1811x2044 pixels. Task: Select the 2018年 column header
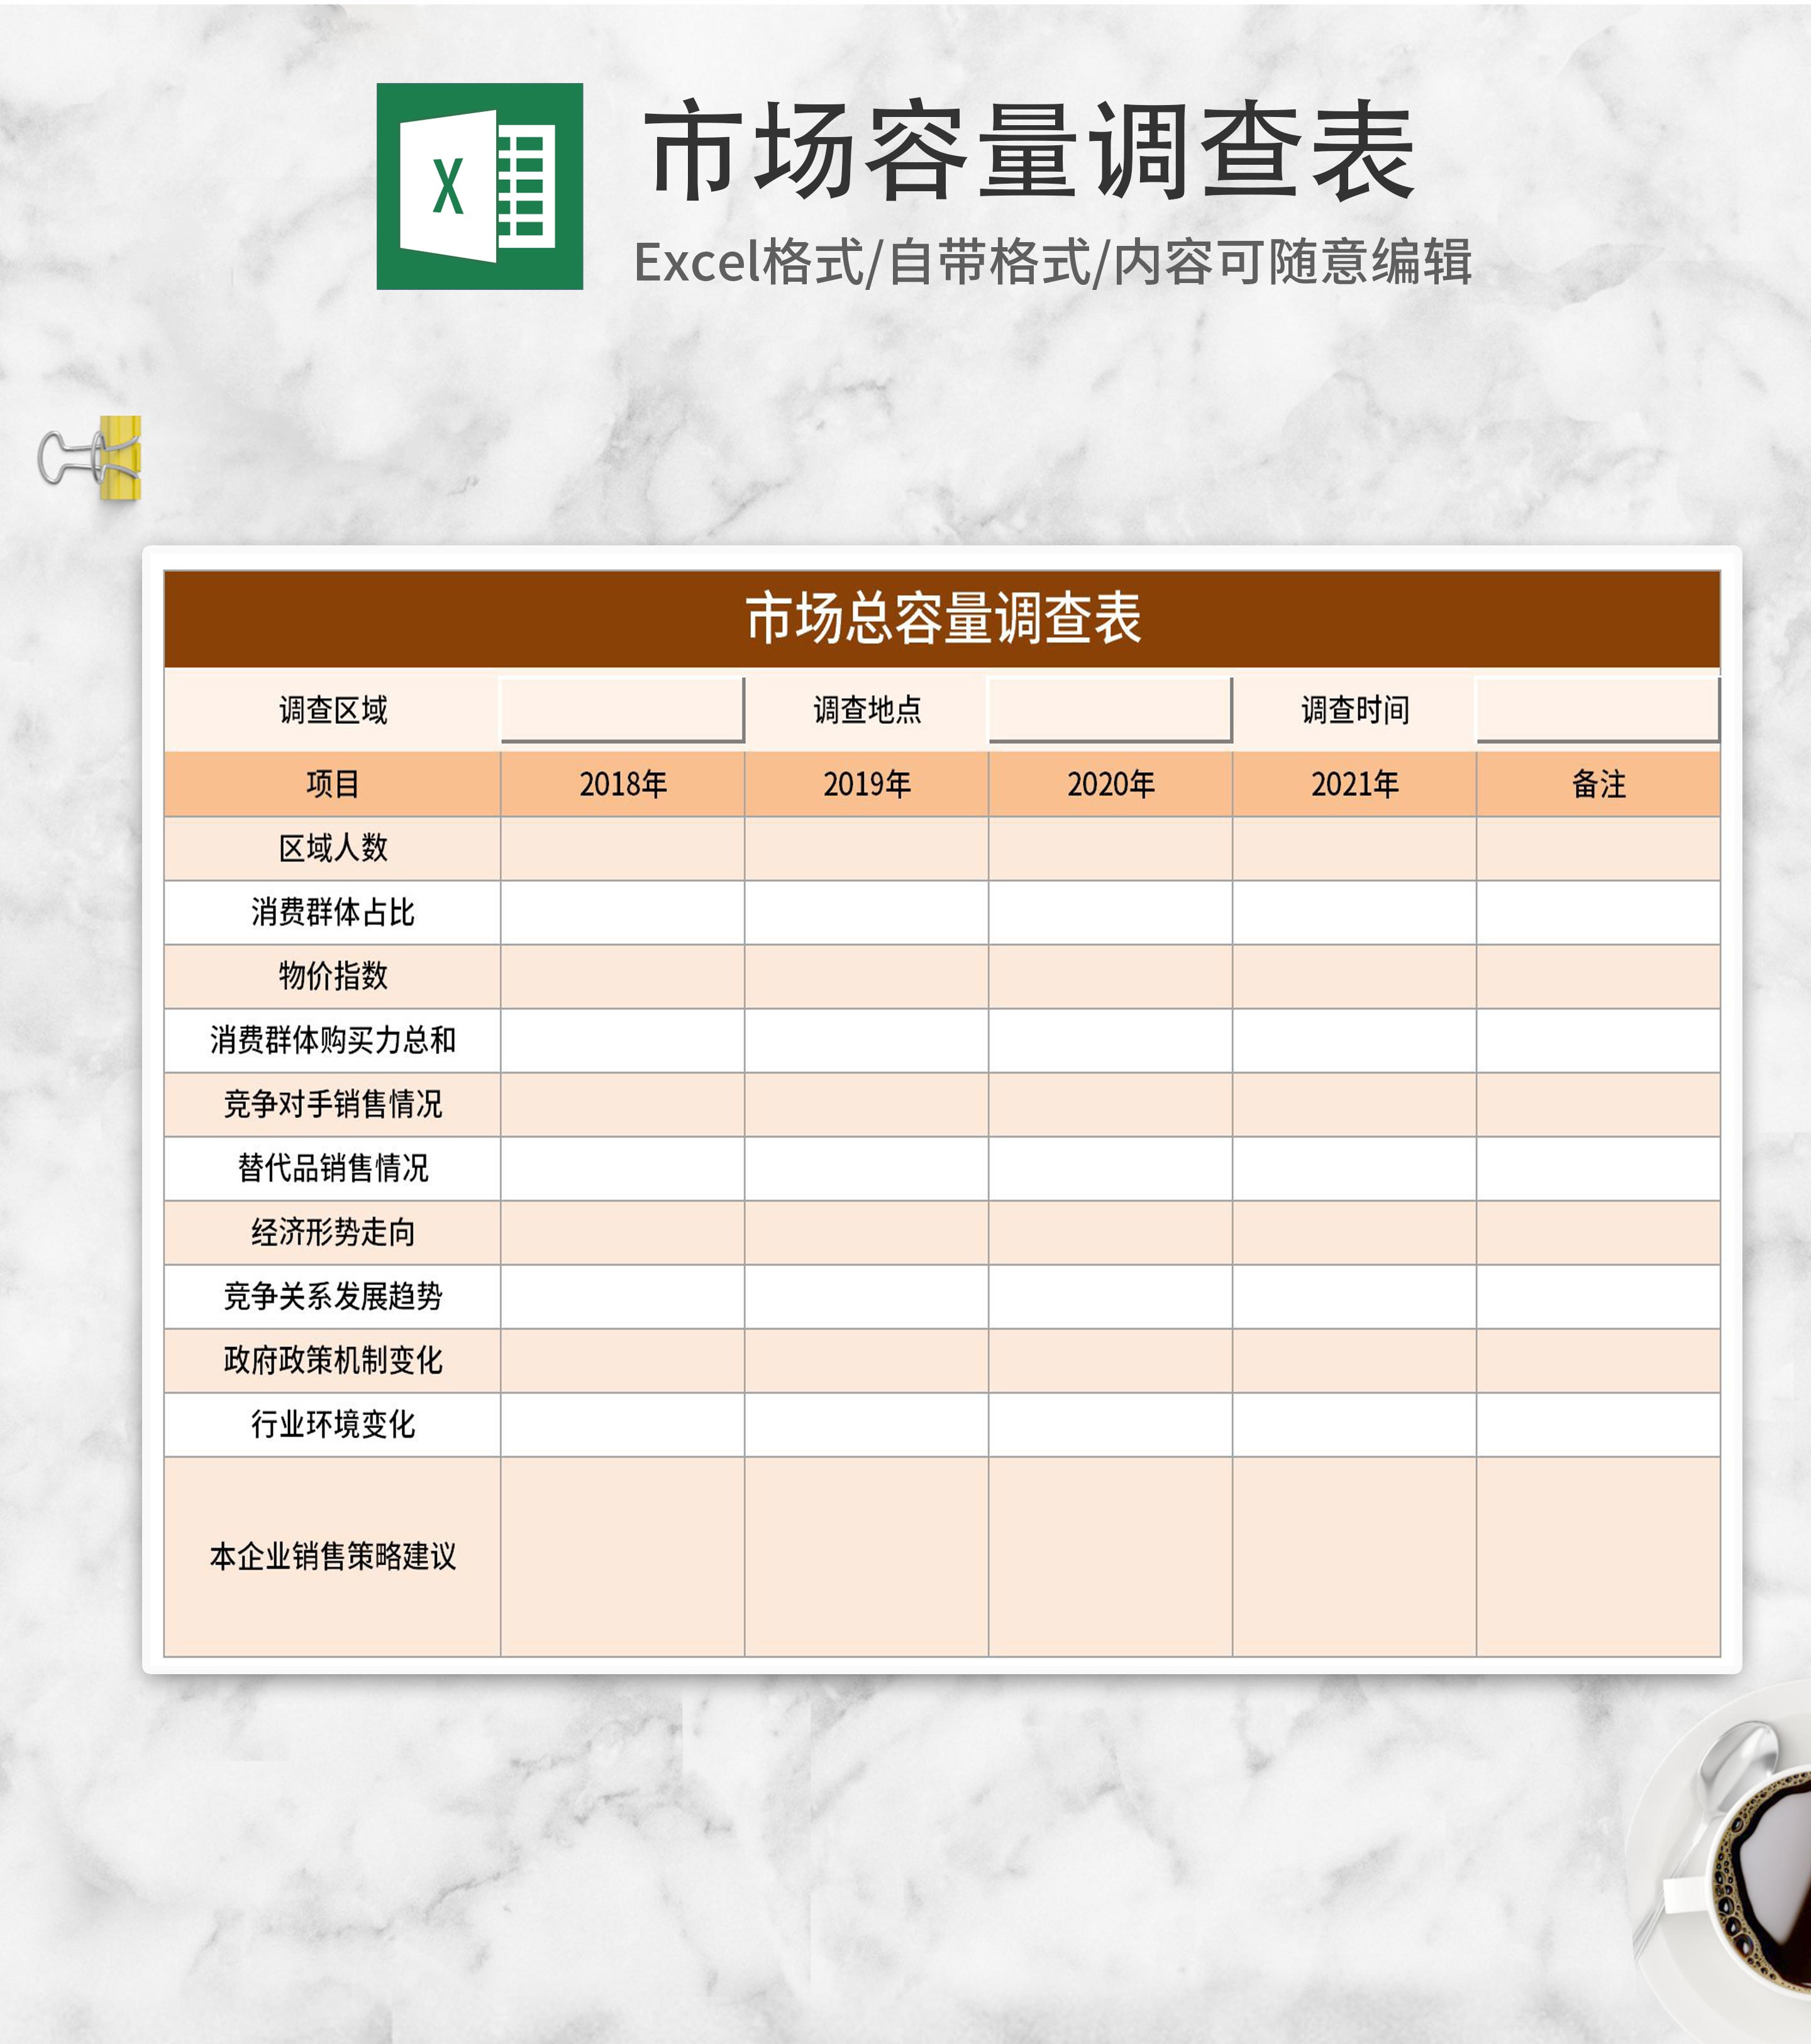pyautogui.click(x=622, y=784)
